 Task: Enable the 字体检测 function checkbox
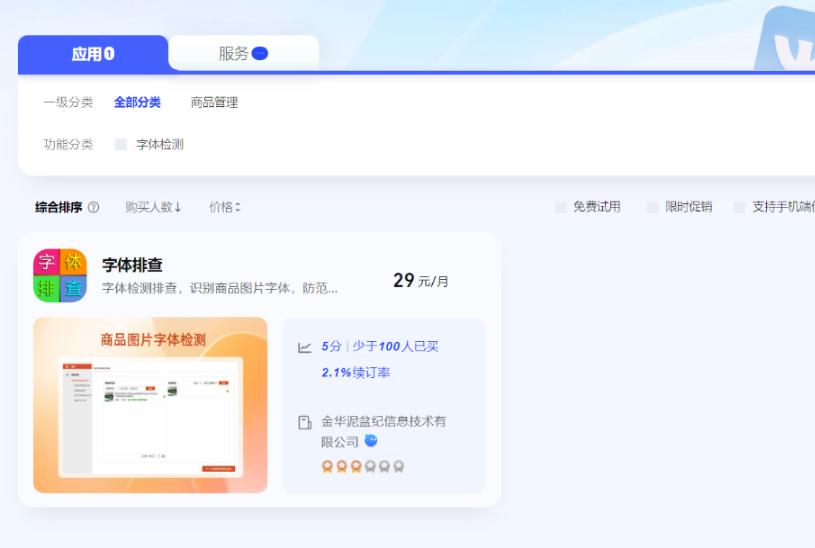(121, 145)
